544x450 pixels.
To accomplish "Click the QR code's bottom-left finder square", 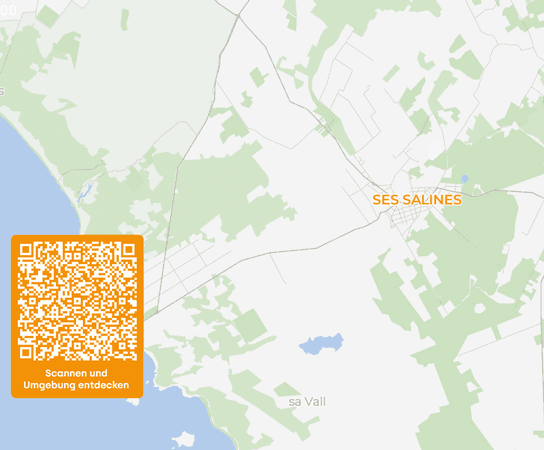I will coord(26,353).
